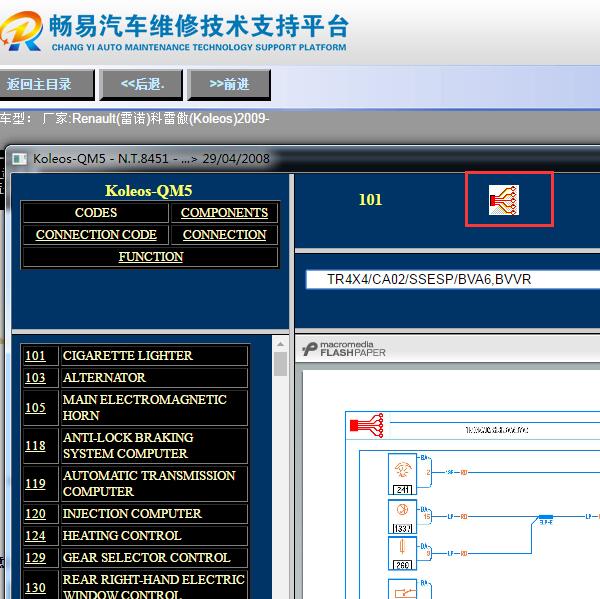Select component 241 in the wiring diagram
Image resolution: width=600 pixels, height=599 pixels.
pyautogui.click(x=402, y=474)
